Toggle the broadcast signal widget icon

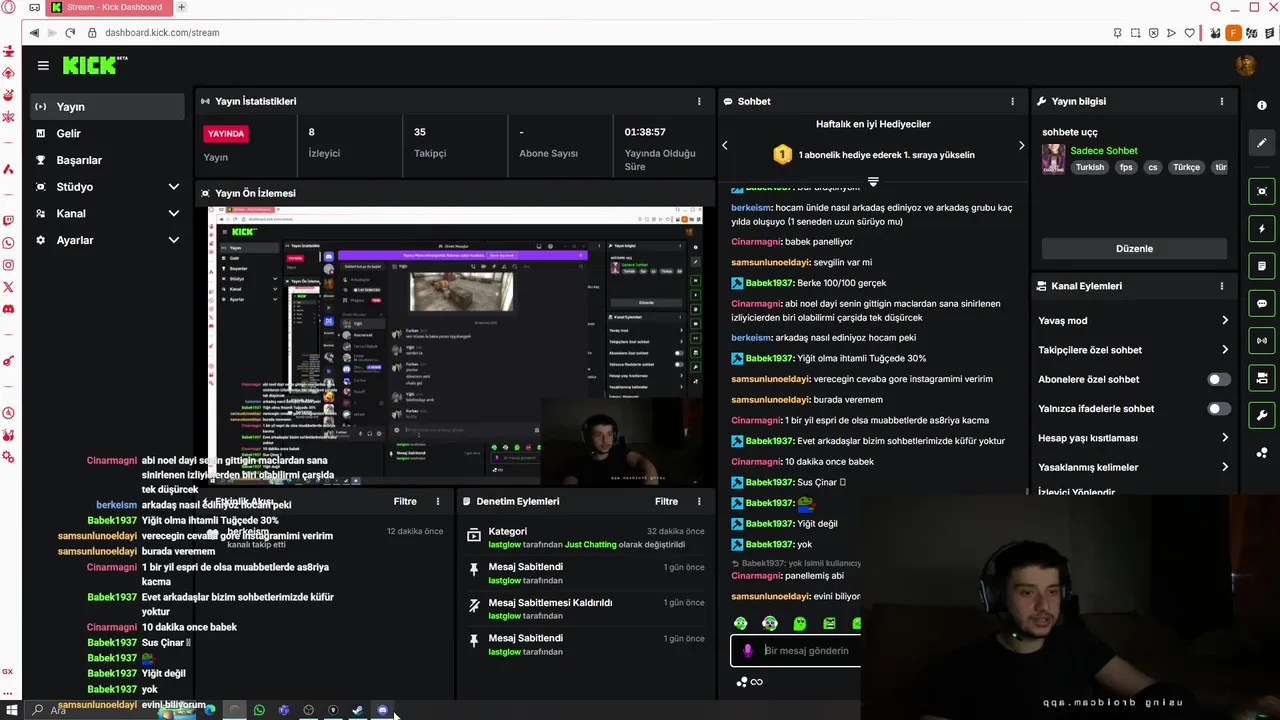point(1262,340)
